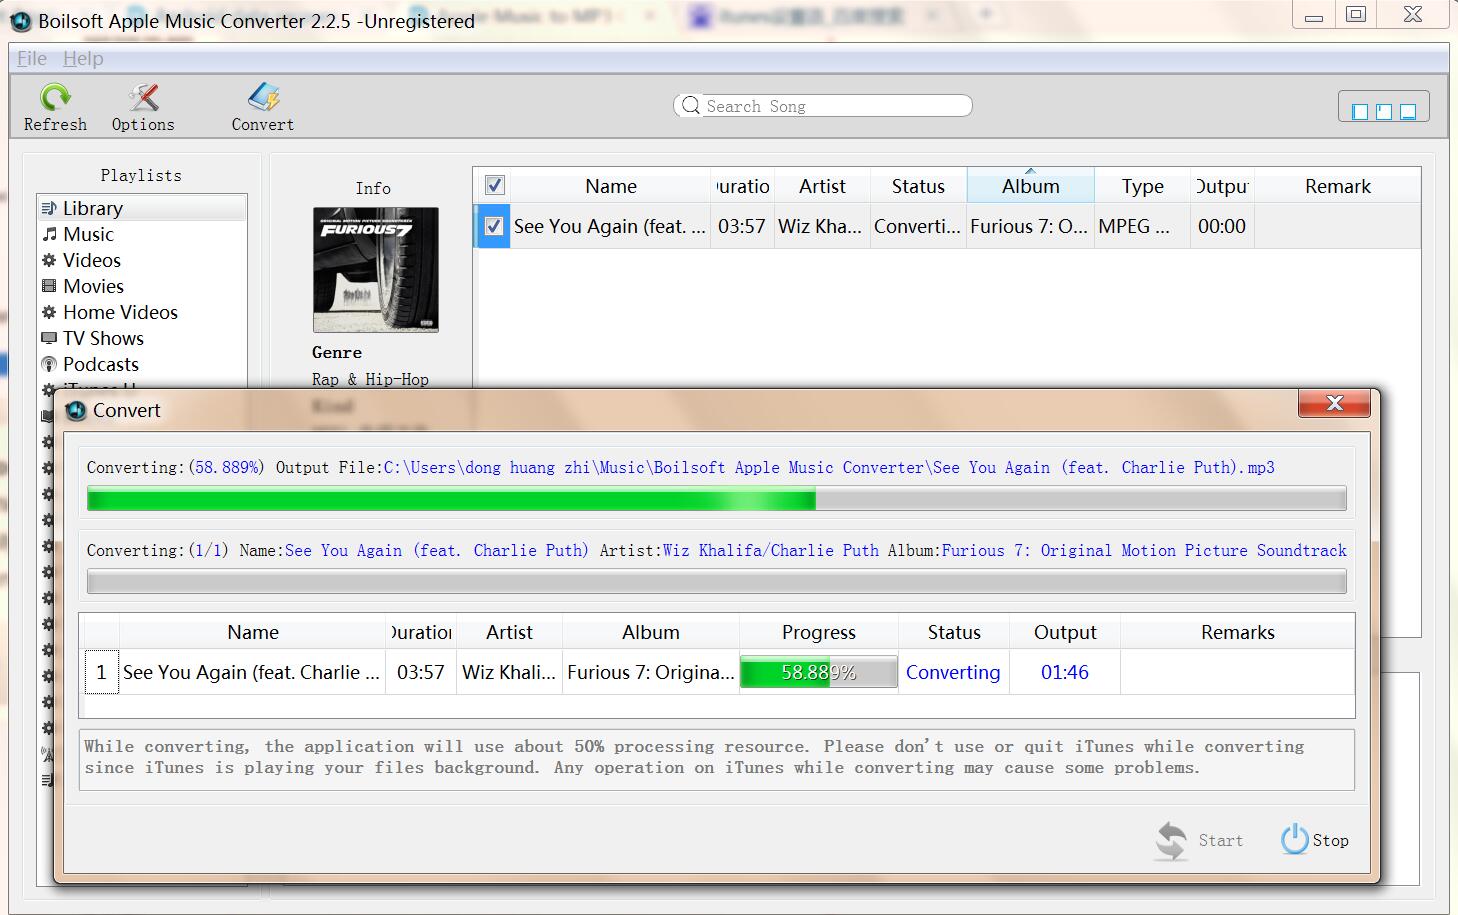This screenshot has height=915, width=1458.
Task: Click the Convert toolbar icon
Action: (x=263, y=97)
